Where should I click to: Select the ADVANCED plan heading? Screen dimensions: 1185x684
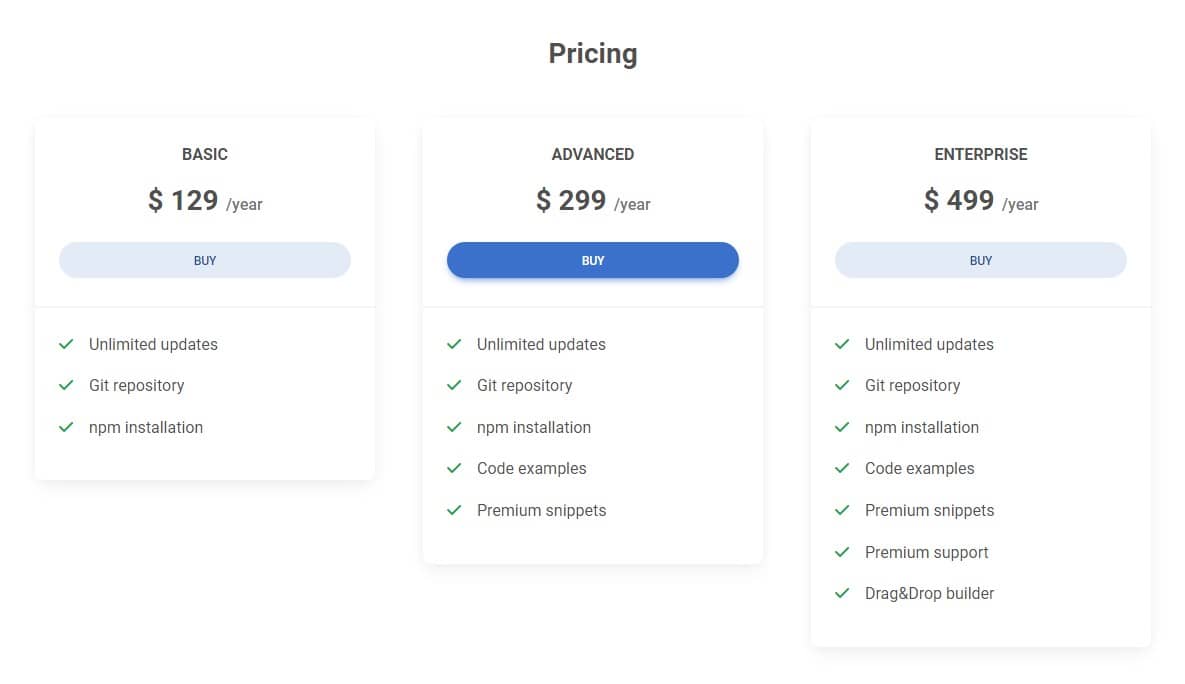[x=592, y=154]
